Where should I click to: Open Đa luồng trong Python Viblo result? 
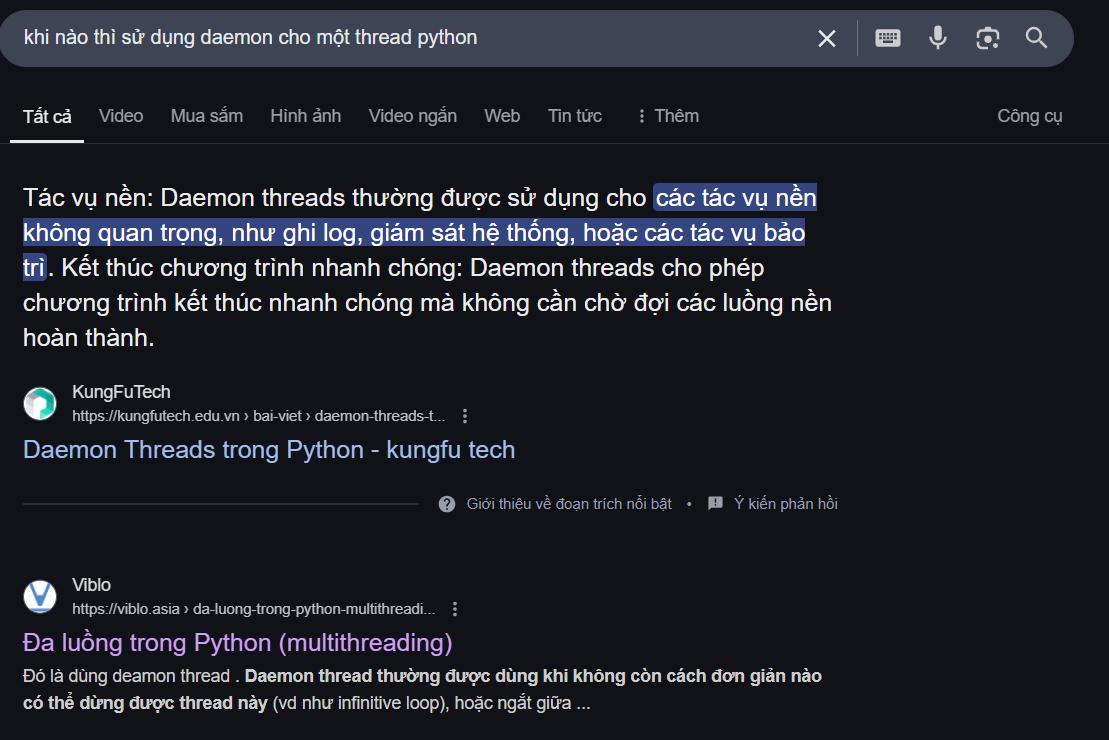tap(237, 642)
